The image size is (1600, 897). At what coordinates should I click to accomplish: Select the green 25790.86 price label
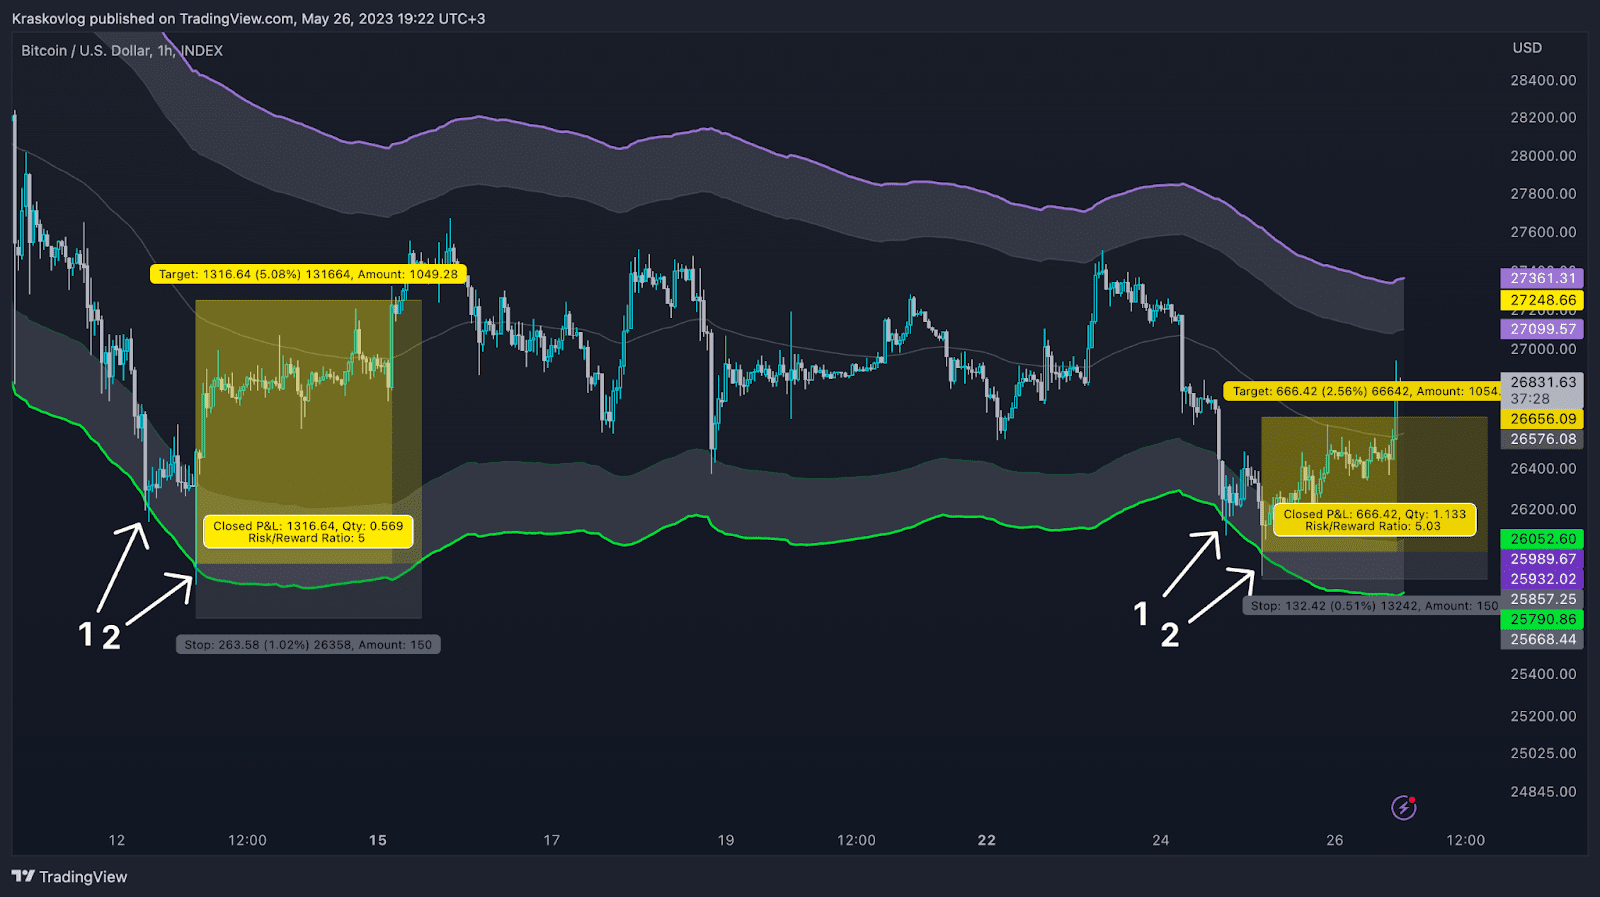pos(1542,619)
